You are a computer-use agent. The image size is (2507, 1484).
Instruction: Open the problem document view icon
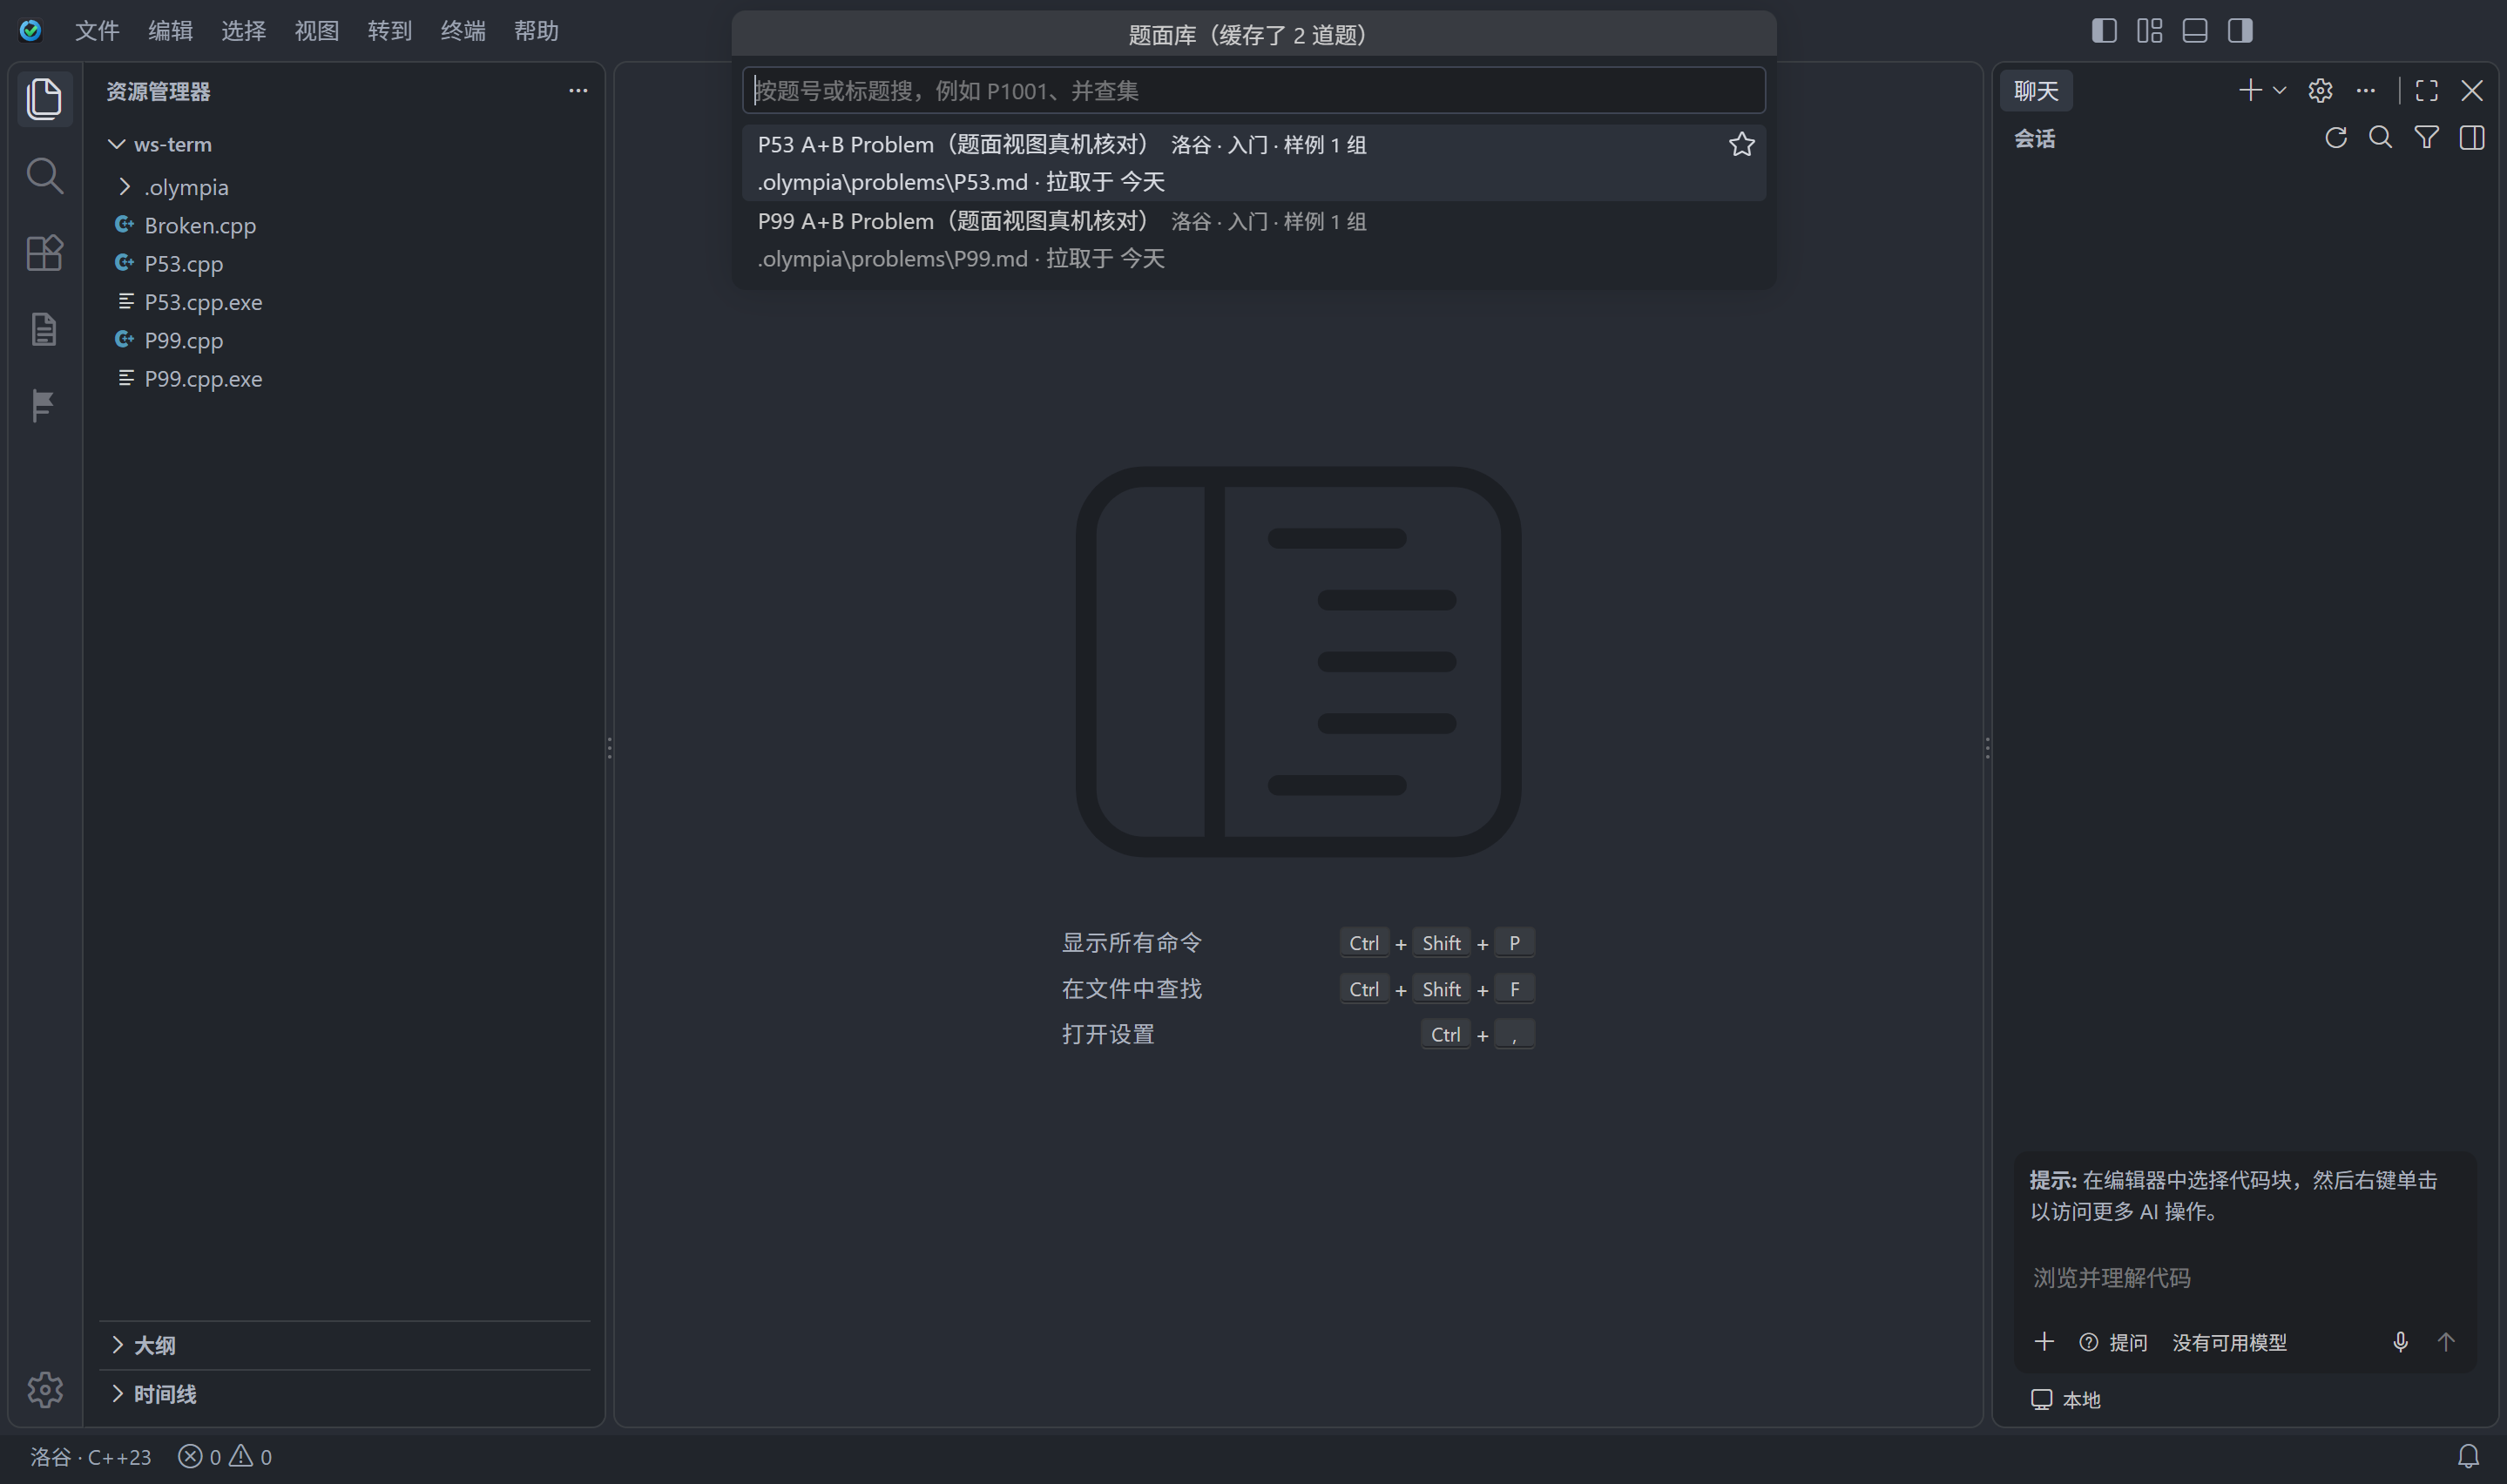pyautogui.click(x=44, y=329)
